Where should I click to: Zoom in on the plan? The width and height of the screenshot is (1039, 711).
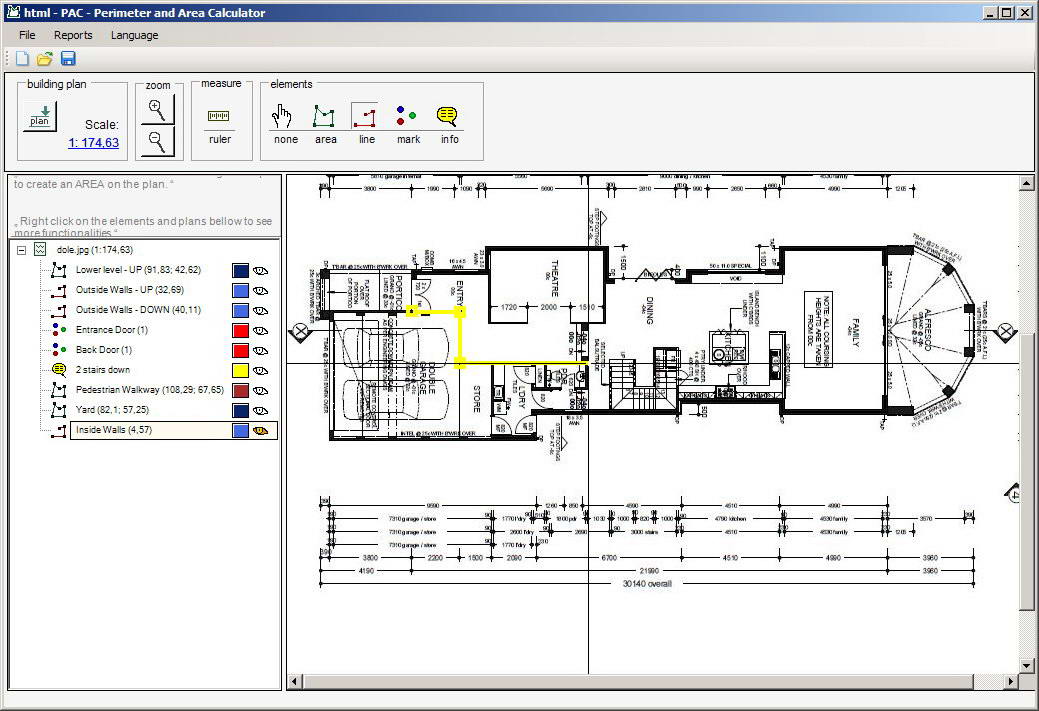coord(158,109)
